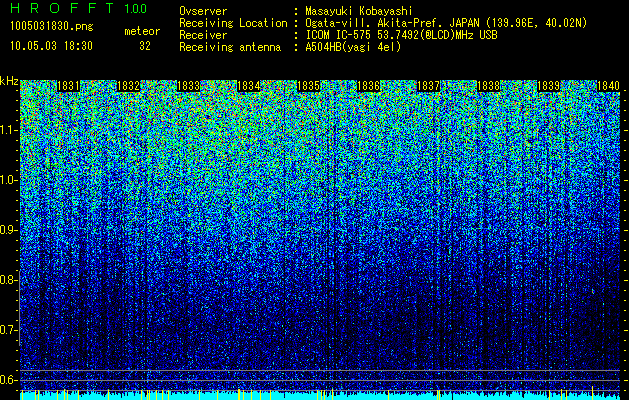Click the cyan signal level strip
This screenshot has height=400, width=629.
click(x=320, y=396)
